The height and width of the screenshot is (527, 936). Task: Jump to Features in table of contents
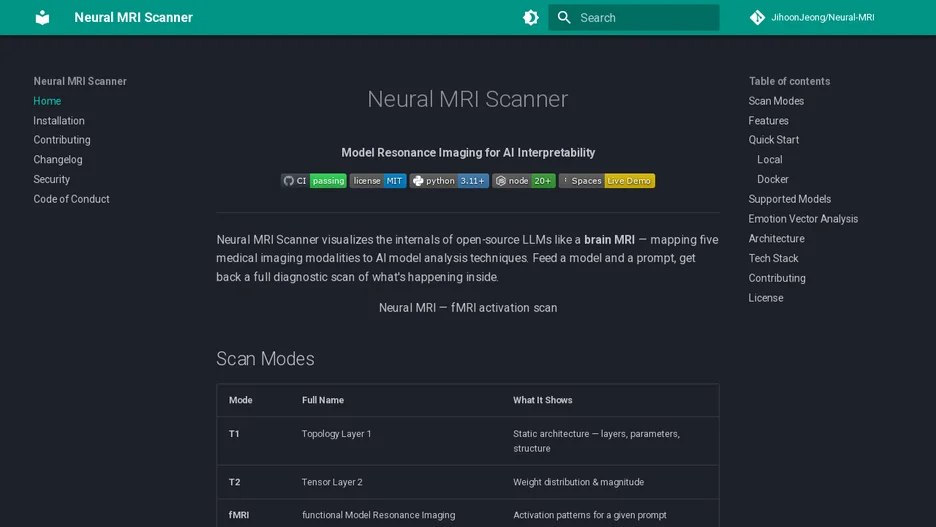click(x=768, y=121)
